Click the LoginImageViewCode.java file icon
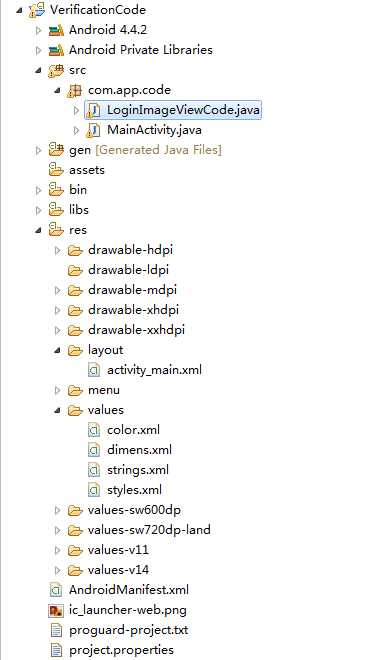Screen dimensions: 367x660 pos(93,110)
